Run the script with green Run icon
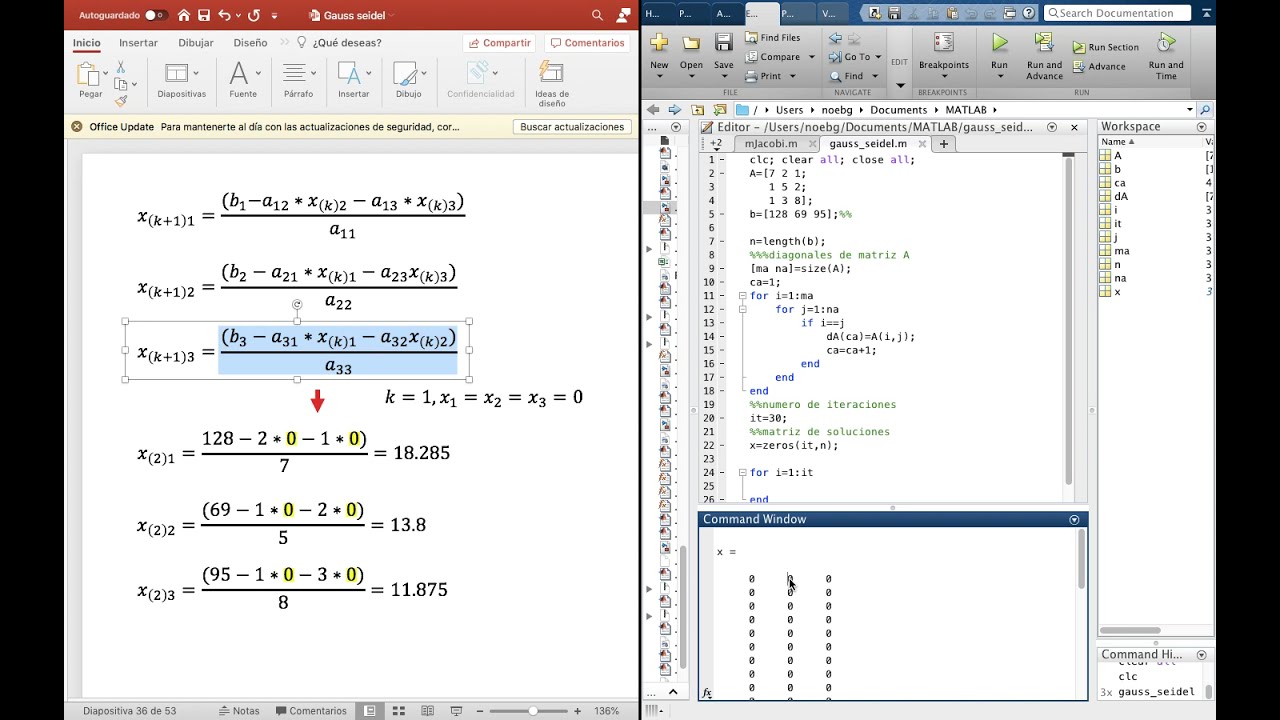Image resolution: width=1280 pixels, height=720 pixels. pyautogui.click(x=999, y=44)
